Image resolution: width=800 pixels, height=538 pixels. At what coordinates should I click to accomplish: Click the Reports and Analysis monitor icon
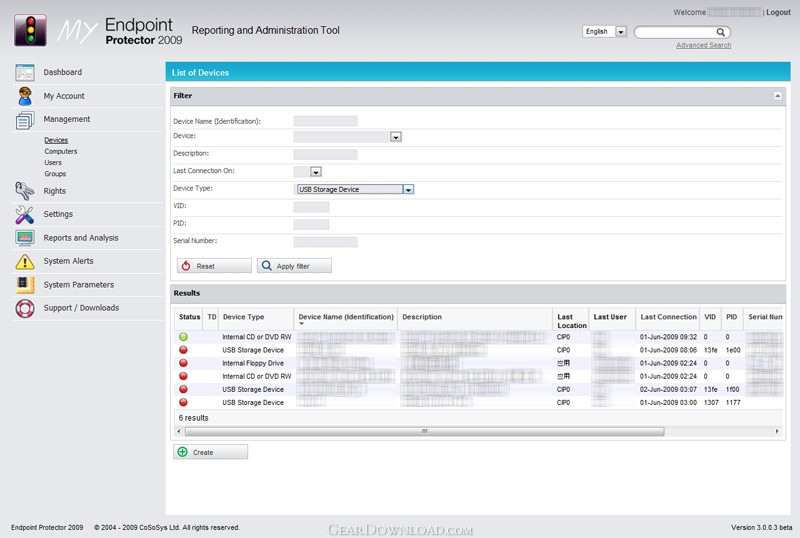tap(24, 238)
